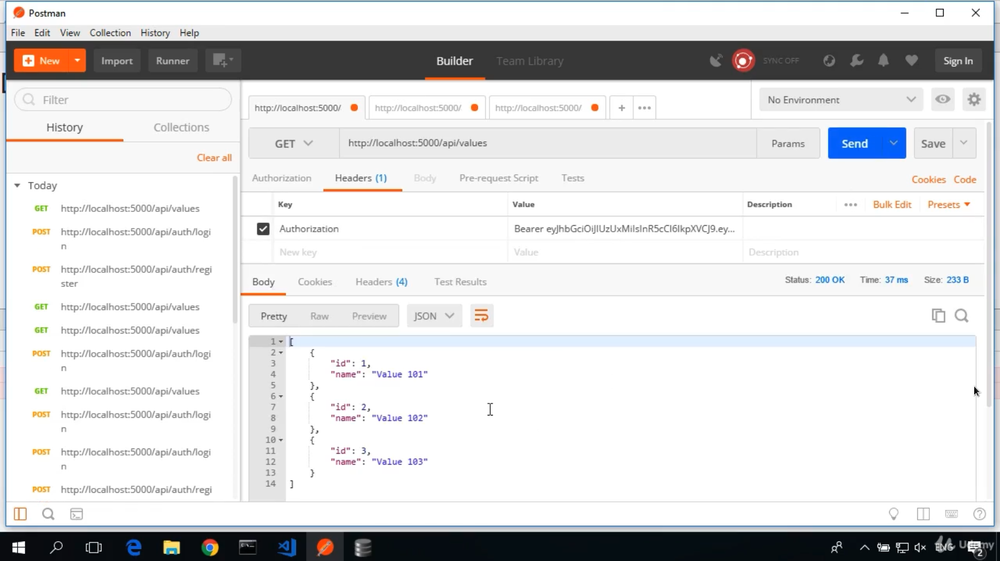The image size is (1000, 561).
Task: Click the Sign In button
Action: tap(958, 61)
